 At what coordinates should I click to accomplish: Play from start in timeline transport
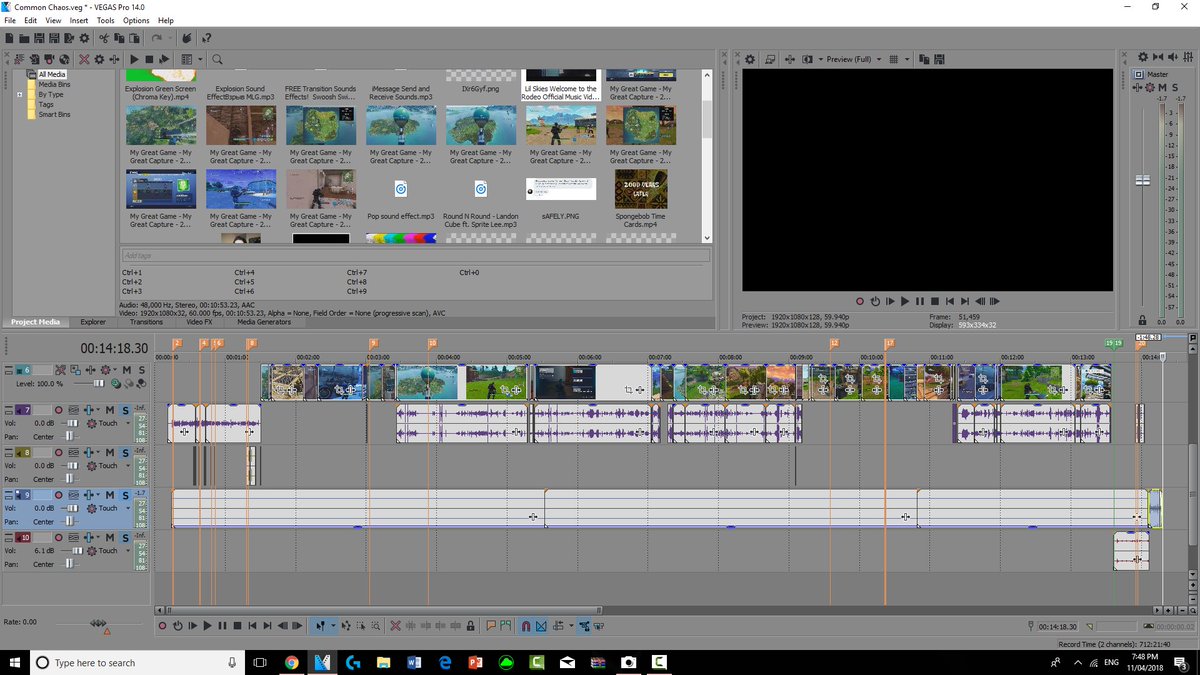coord(192,626)
